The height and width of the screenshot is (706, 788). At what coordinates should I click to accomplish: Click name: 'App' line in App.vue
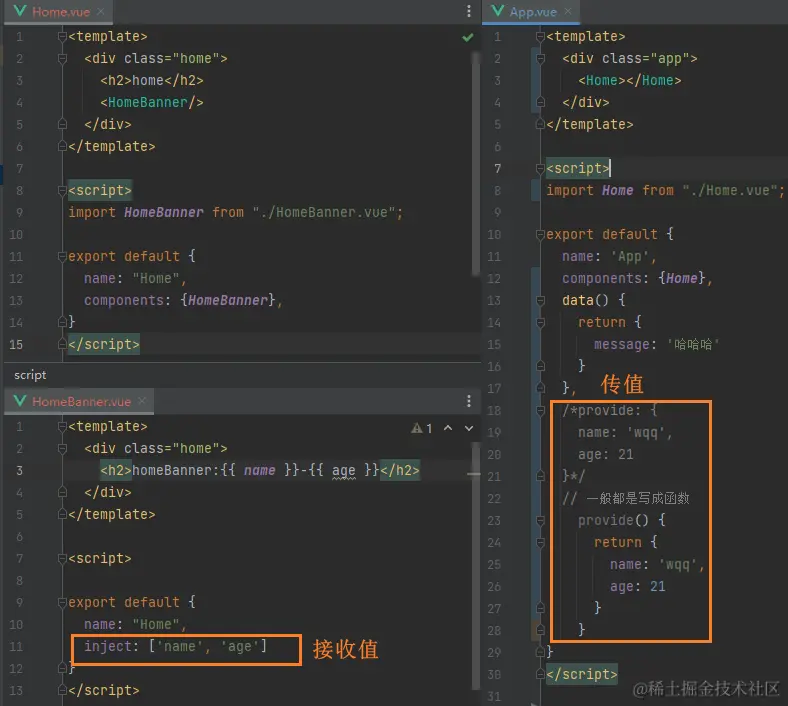[x=609, y=257]
